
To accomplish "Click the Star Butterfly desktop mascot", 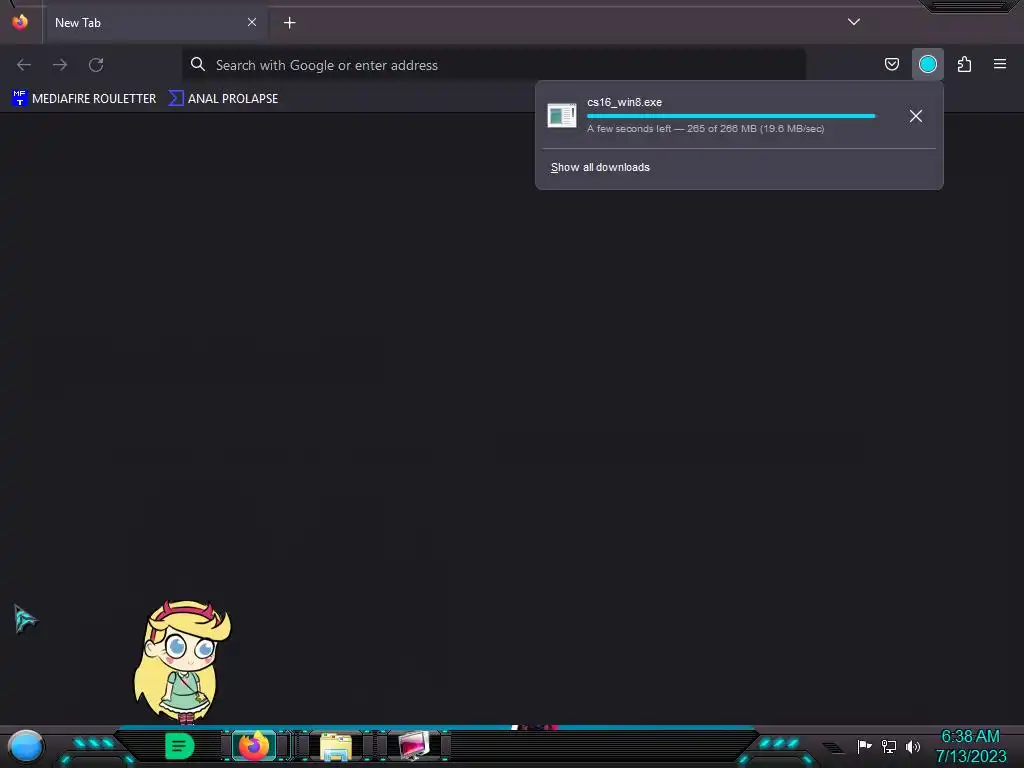I will tap(182, 662).
